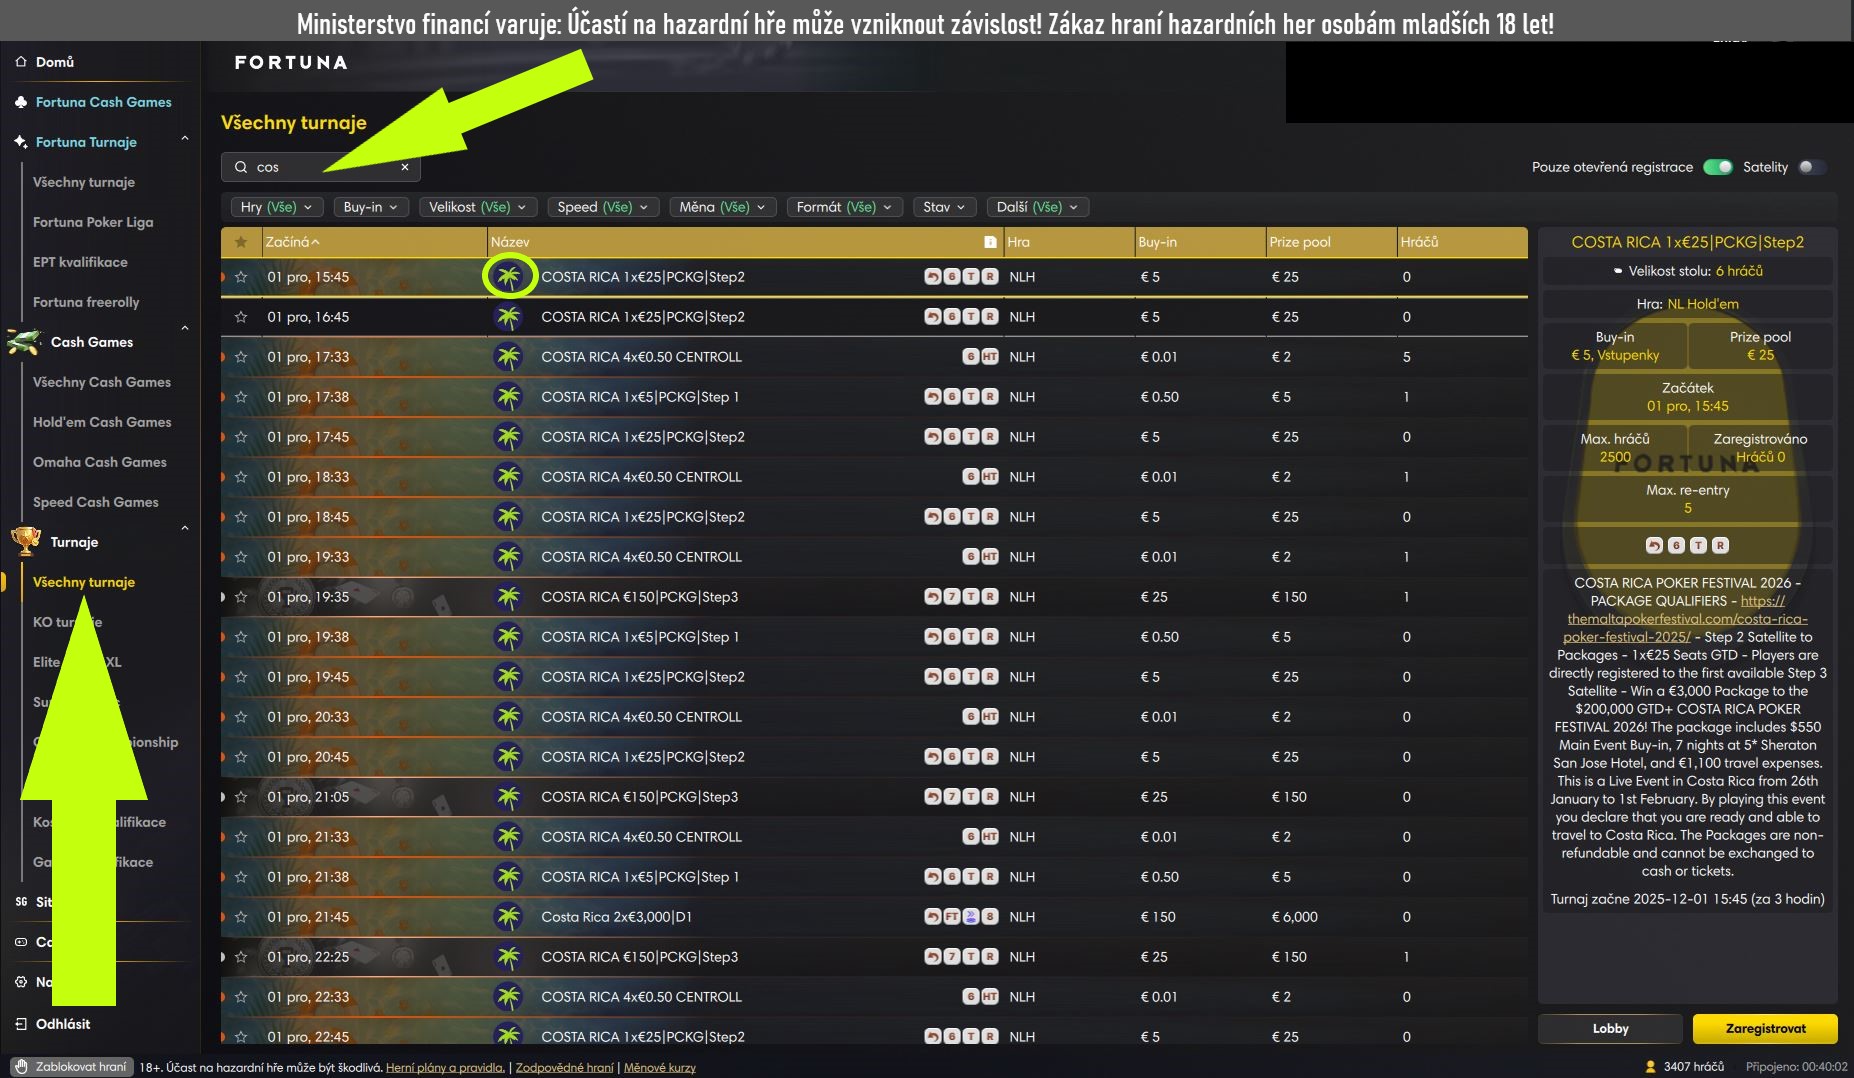Click the Odhlásit logout icon in sidebar

[21, 1024]
